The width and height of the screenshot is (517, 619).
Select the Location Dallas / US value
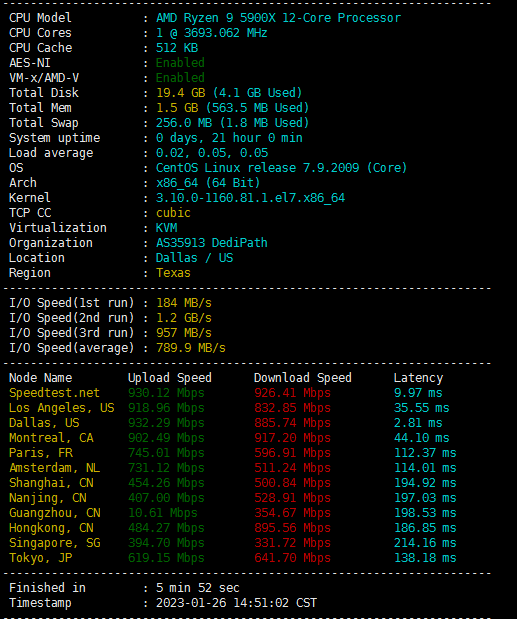pos(194,258)
